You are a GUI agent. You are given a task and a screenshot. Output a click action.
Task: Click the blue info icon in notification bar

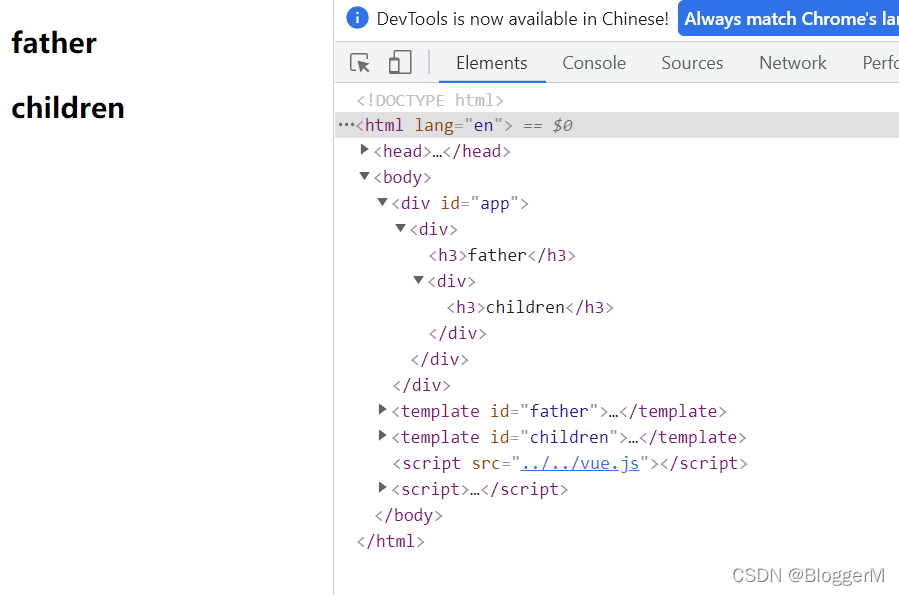pyautogui.click(x=357, y=18)
